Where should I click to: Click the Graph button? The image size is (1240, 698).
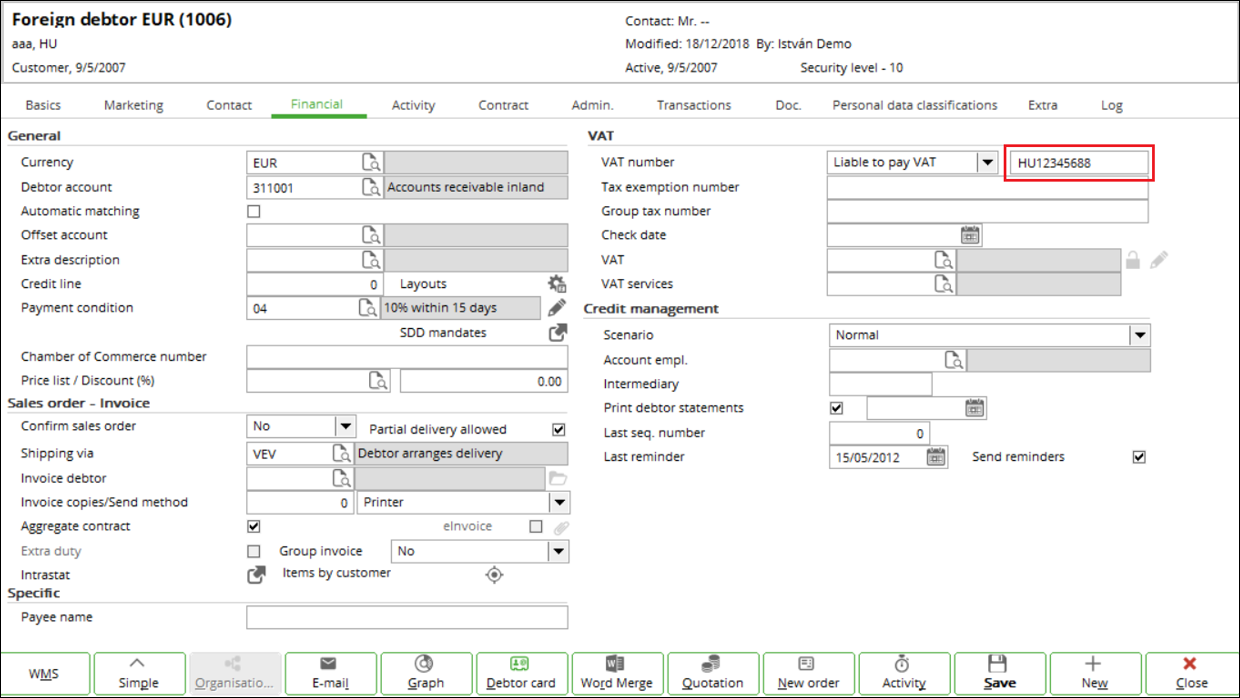pyautogui.click(x=426, y=672)
